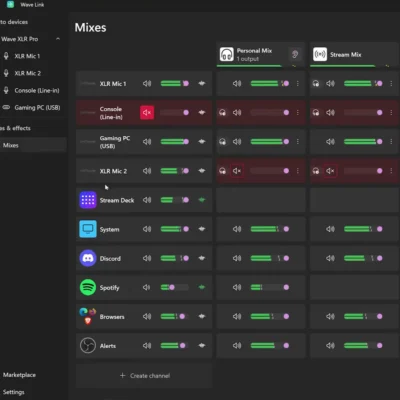The width and height of the screenshot is (400, 400).
Task: Adjust the Spotify channel volume slider
Action: tap(175, 287)
